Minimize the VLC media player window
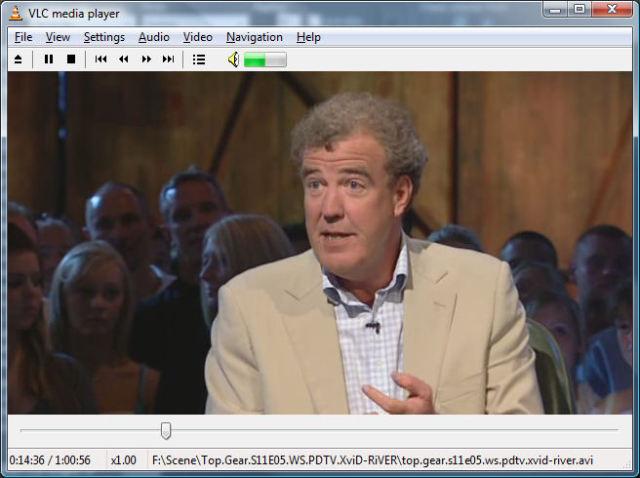 556,9
